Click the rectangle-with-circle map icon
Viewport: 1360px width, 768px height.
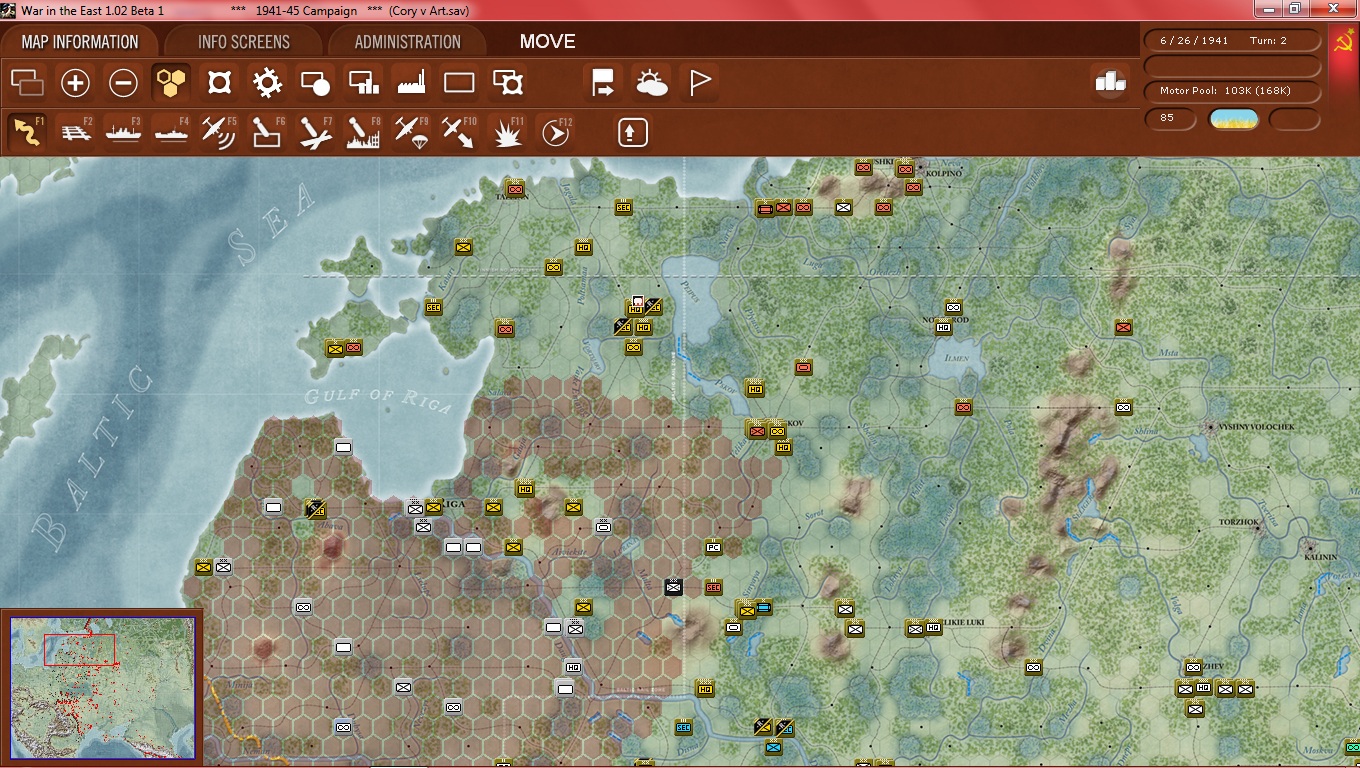[315, 82]
